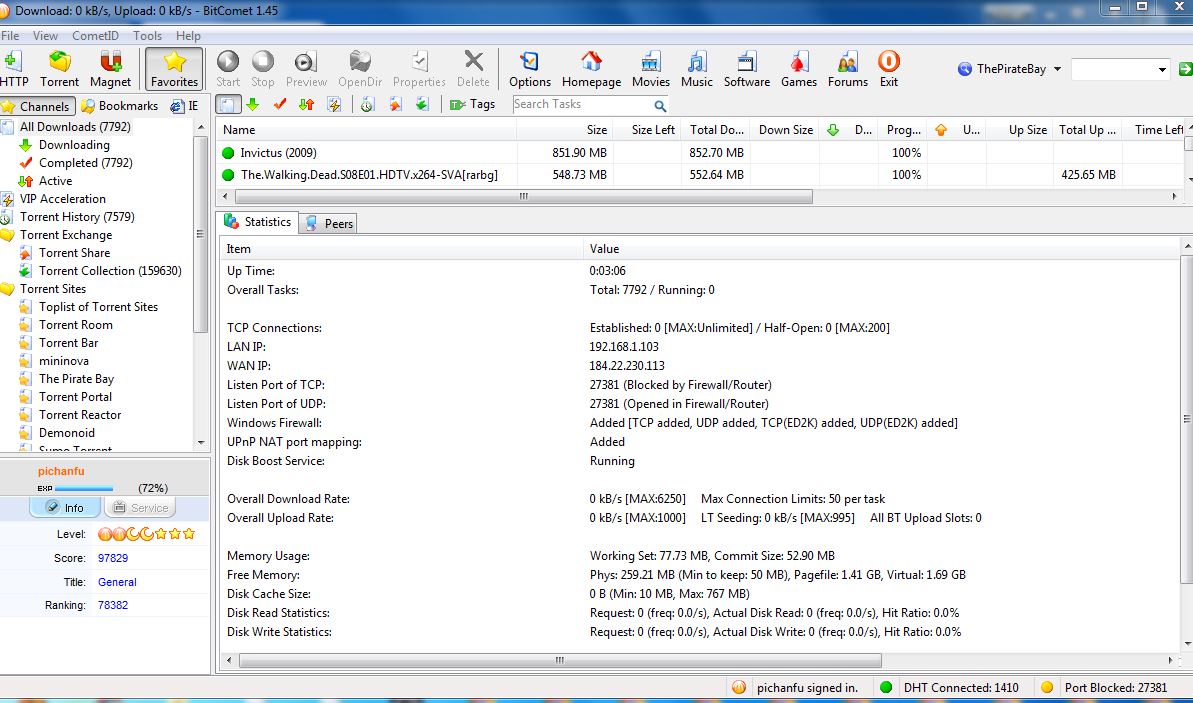The height and width of the screenshot is (703, 1193).
Task: Open the Games toolbar shortcut
Action: (x=799, y=68)
